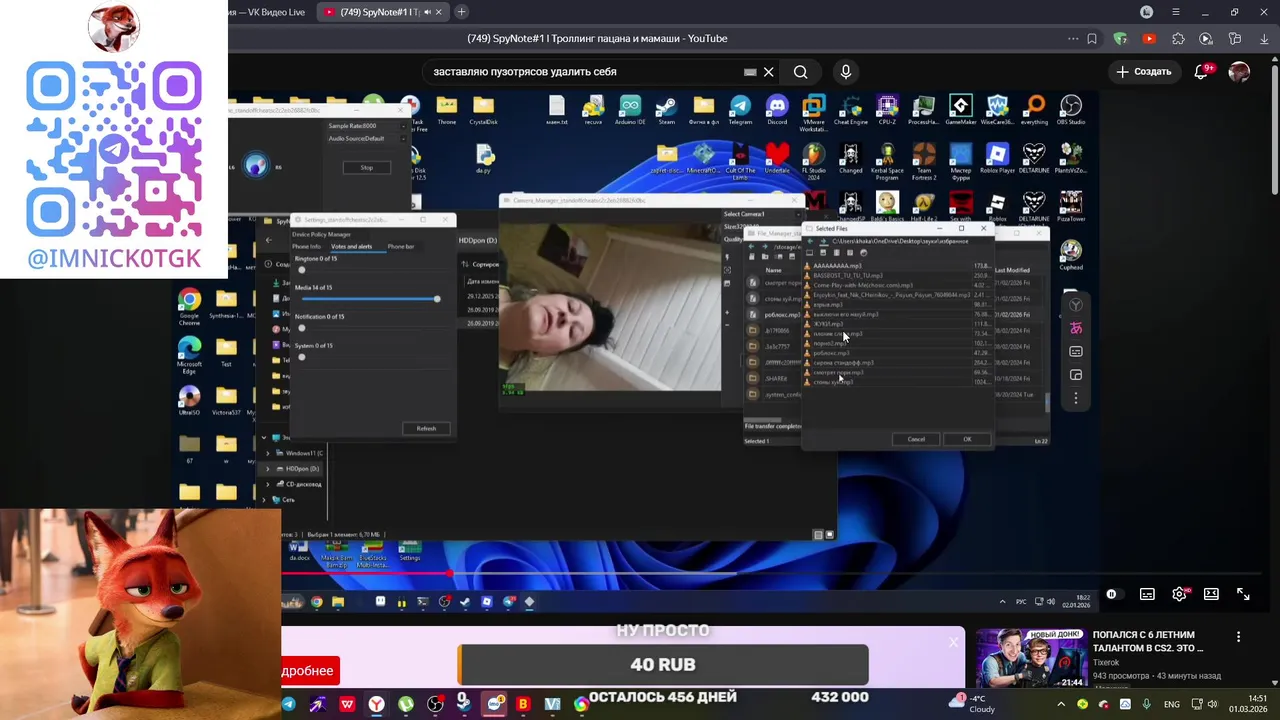Mute the SpyNote YouTube tab
The image size is (1280, 720).
(x=427, y=12)
